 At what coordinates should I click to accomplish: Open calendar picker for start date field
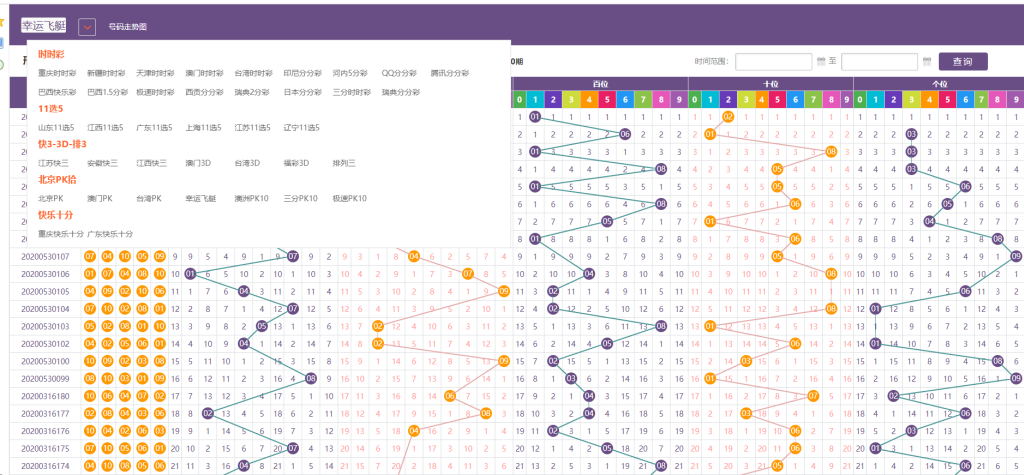[821, 62]
